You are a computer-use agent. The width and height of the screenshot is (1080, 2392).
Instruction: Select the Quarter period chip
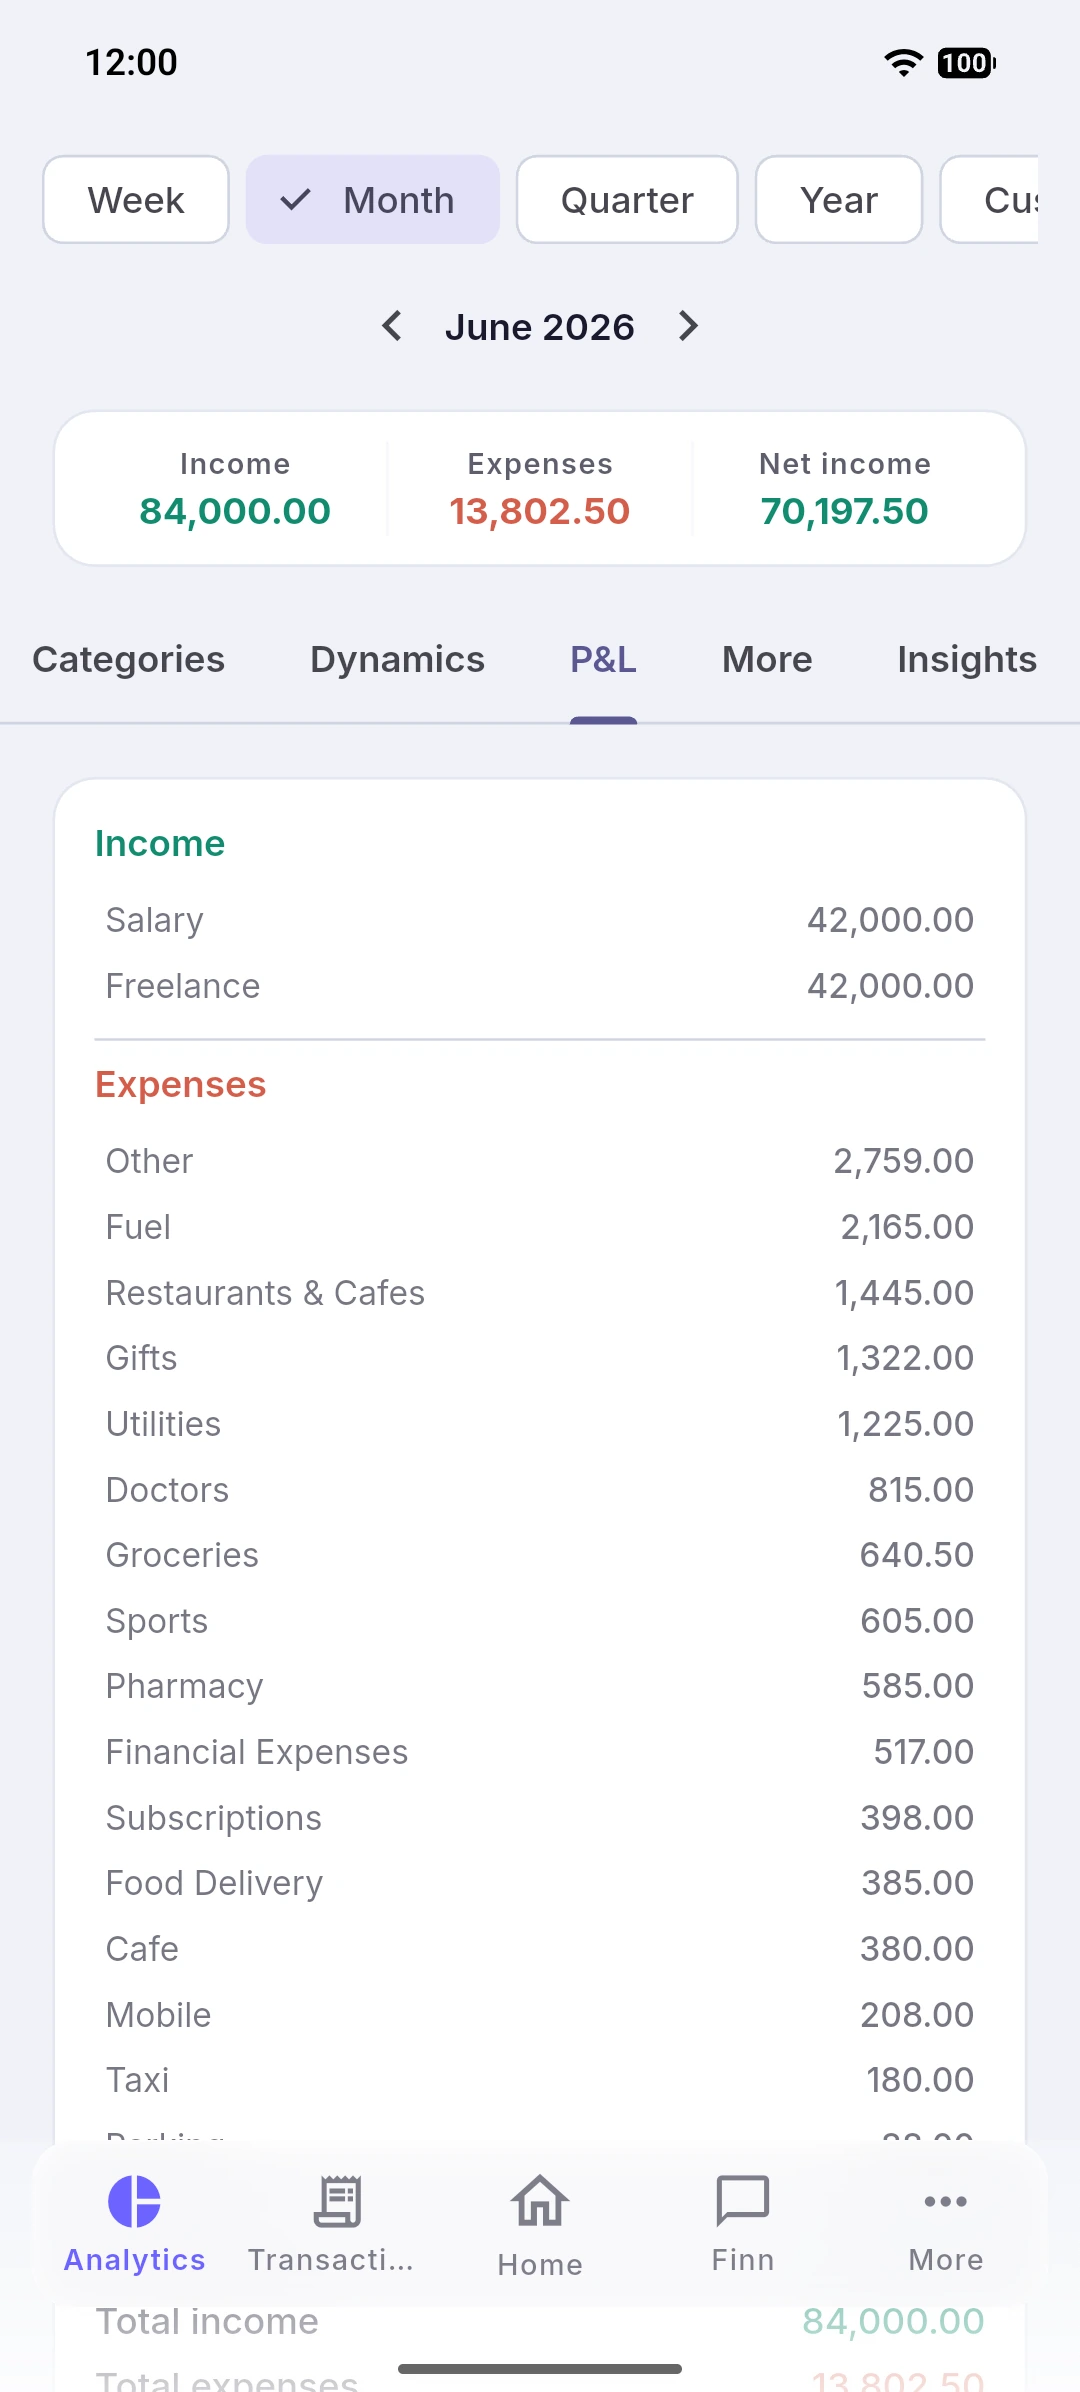pos(627,200)
